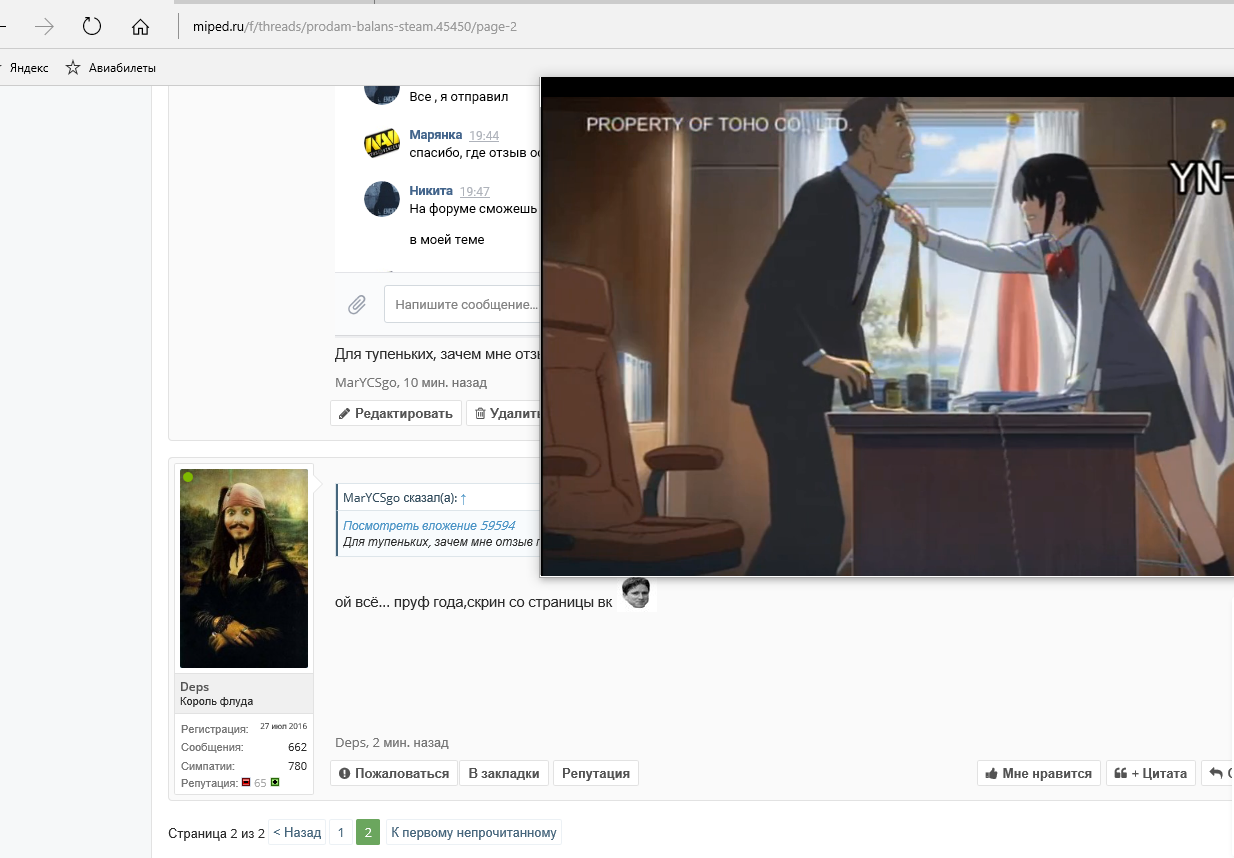Like the post with Мне нравится
Screen dimensions: 1234x858
pos(1039,773)
